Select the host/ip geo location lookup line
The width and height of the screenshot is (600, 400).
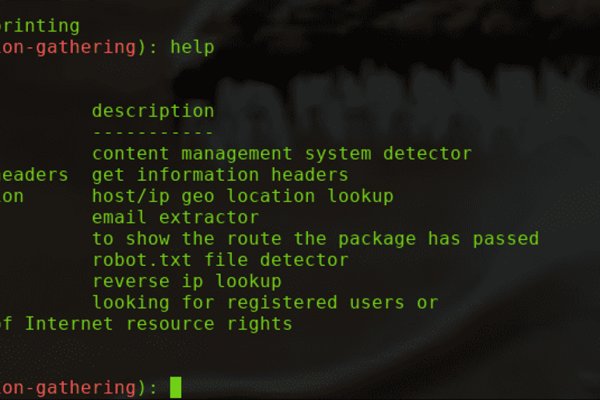pyautogui.click(x=242, y=196)
